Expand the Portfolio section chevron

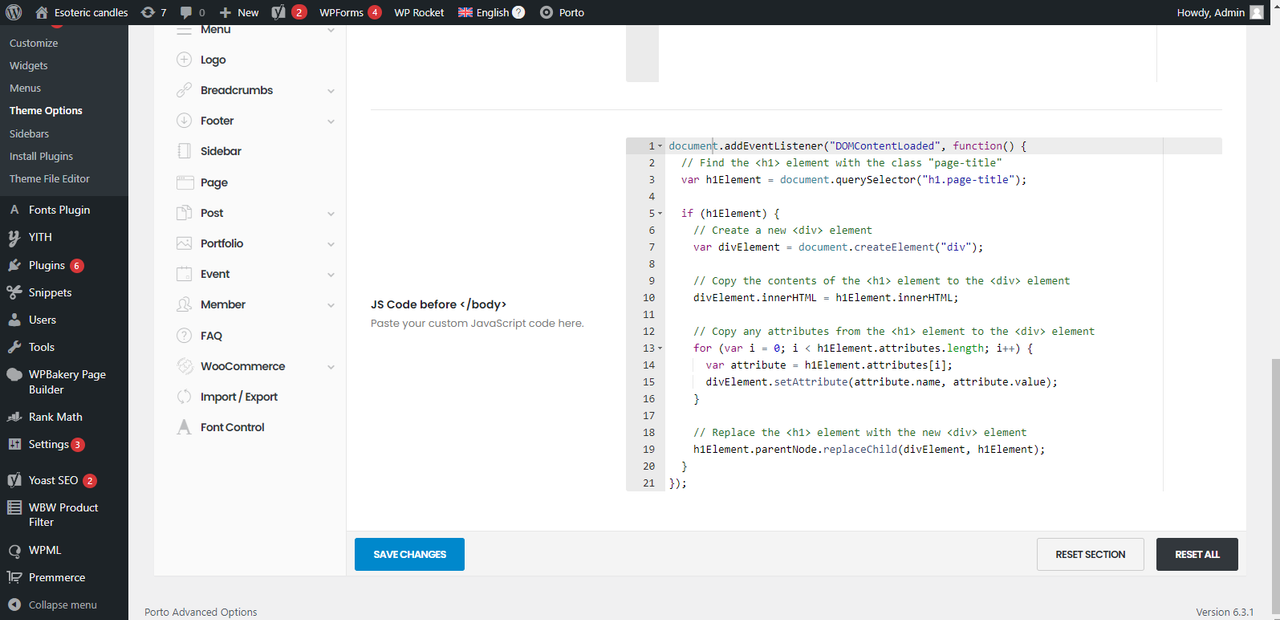tap(331, 244)
